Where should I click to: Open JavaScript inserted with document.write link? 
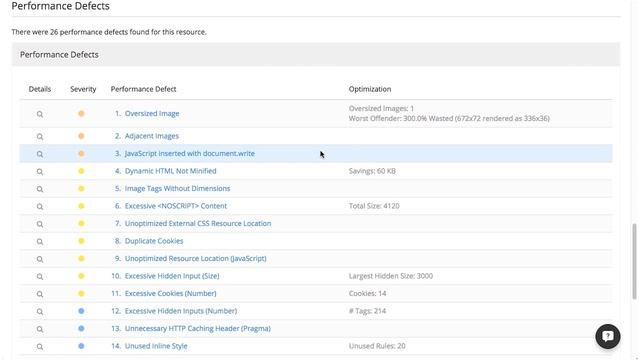pyautogui.click(x=190, y=153)
